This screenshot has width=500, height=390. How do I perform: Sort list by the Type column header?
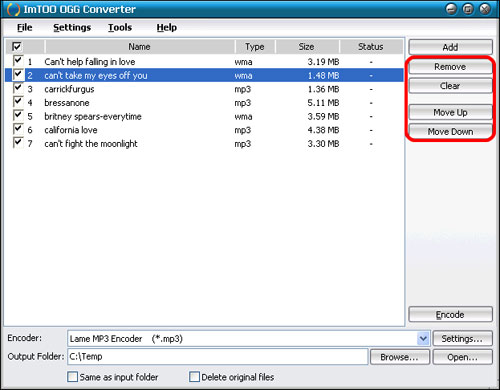pyautogui.click(x=255, y=47)
